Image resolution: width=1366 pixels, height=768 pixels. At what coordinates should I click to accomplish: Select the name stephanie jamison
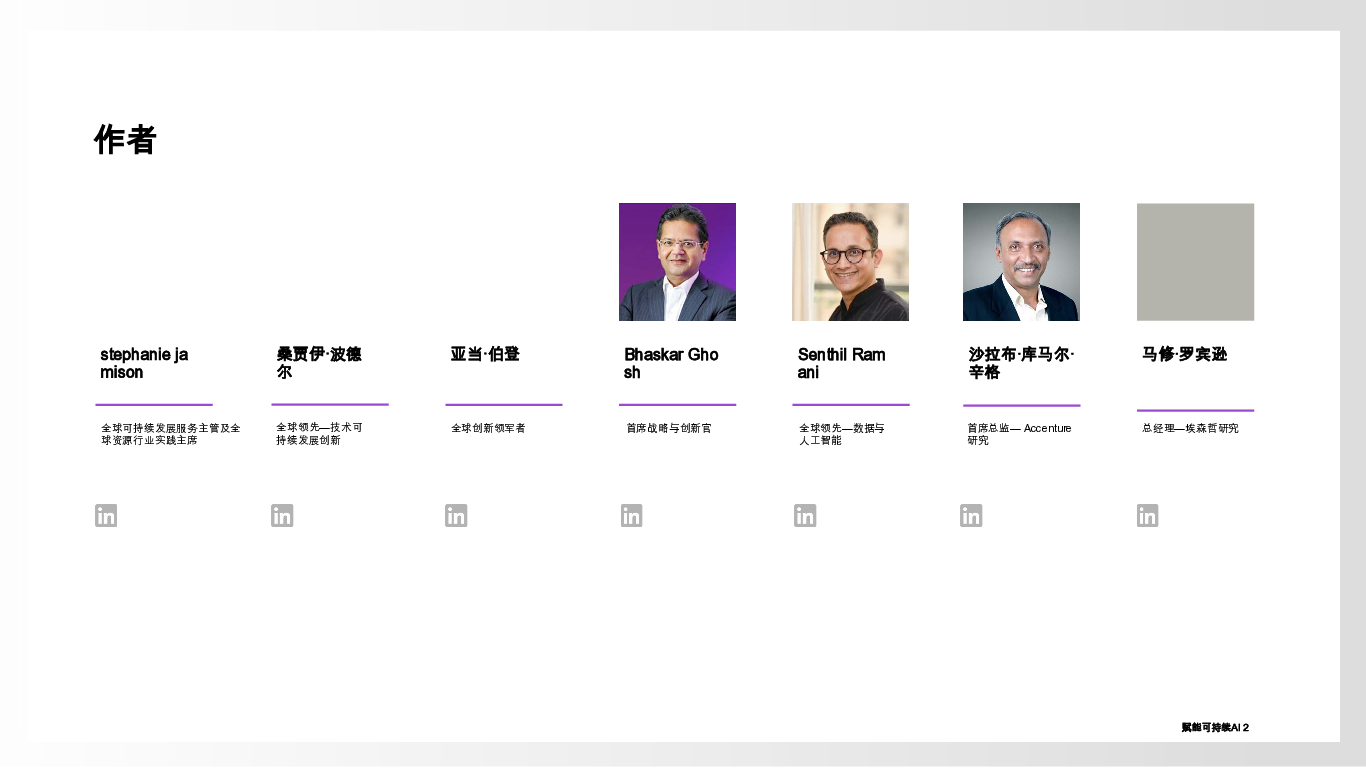144,363
